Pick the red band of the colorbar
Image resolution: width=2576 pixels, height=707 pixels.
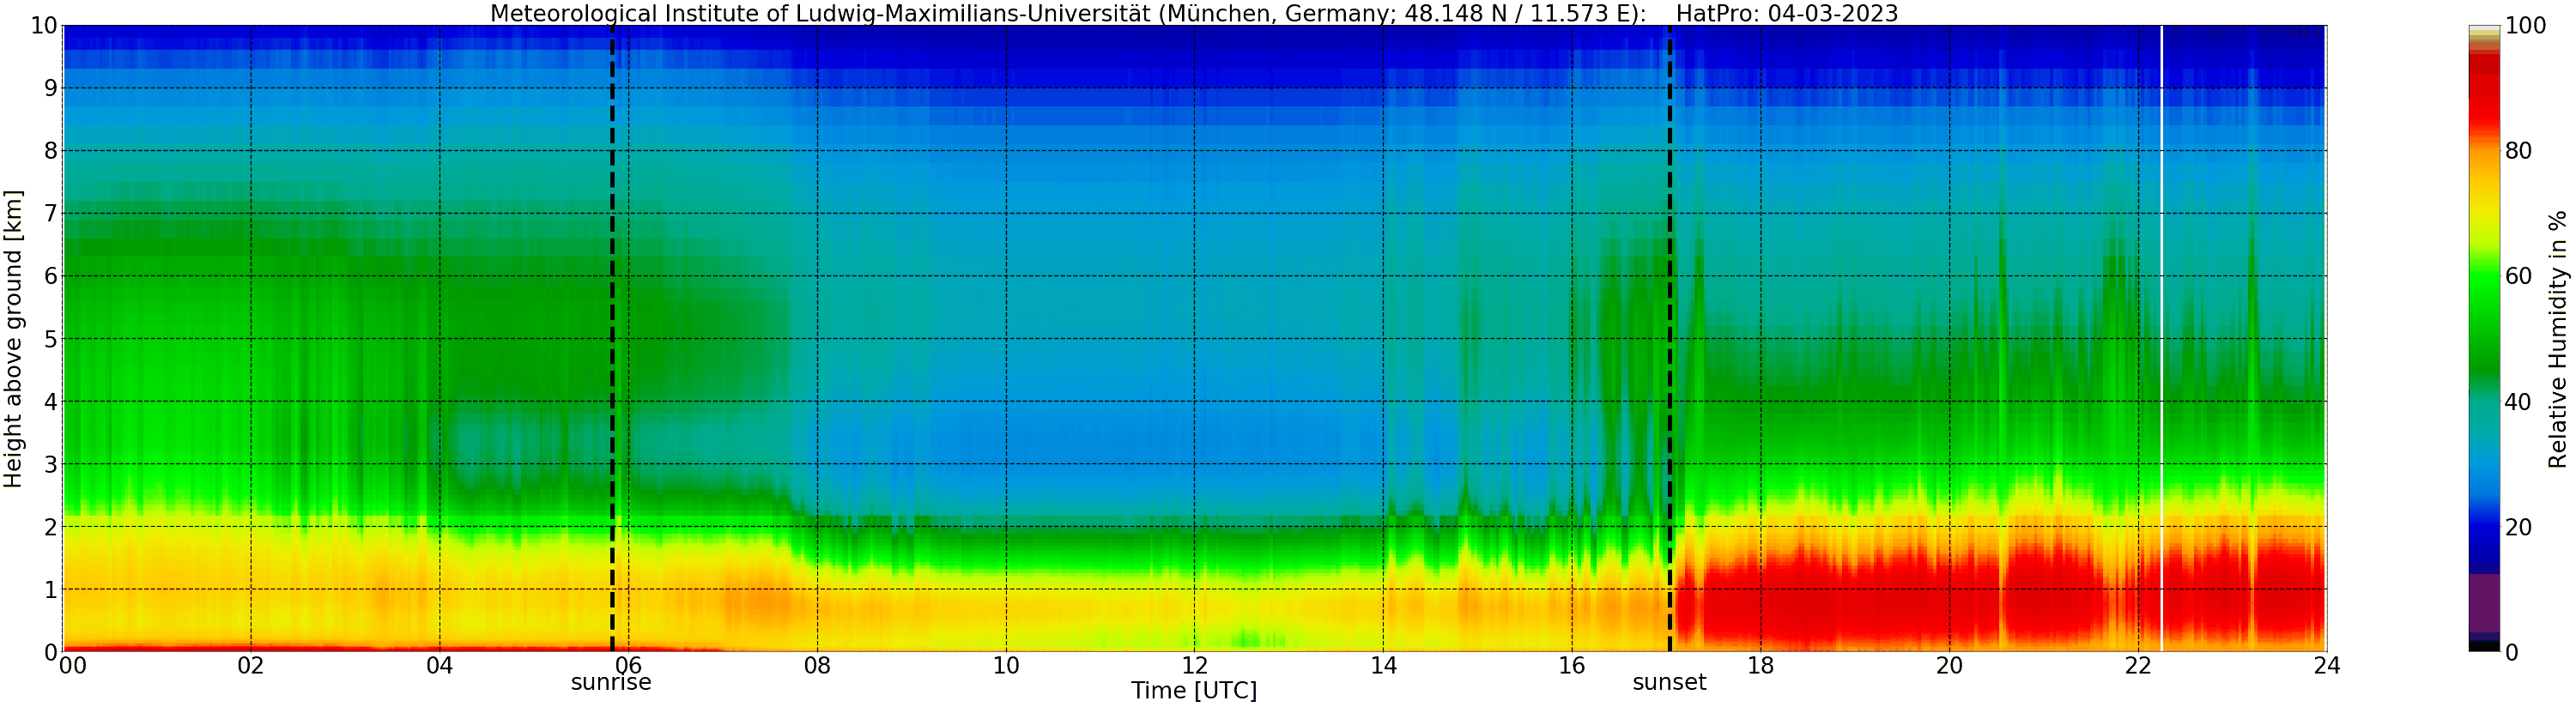pos(2484,95)
